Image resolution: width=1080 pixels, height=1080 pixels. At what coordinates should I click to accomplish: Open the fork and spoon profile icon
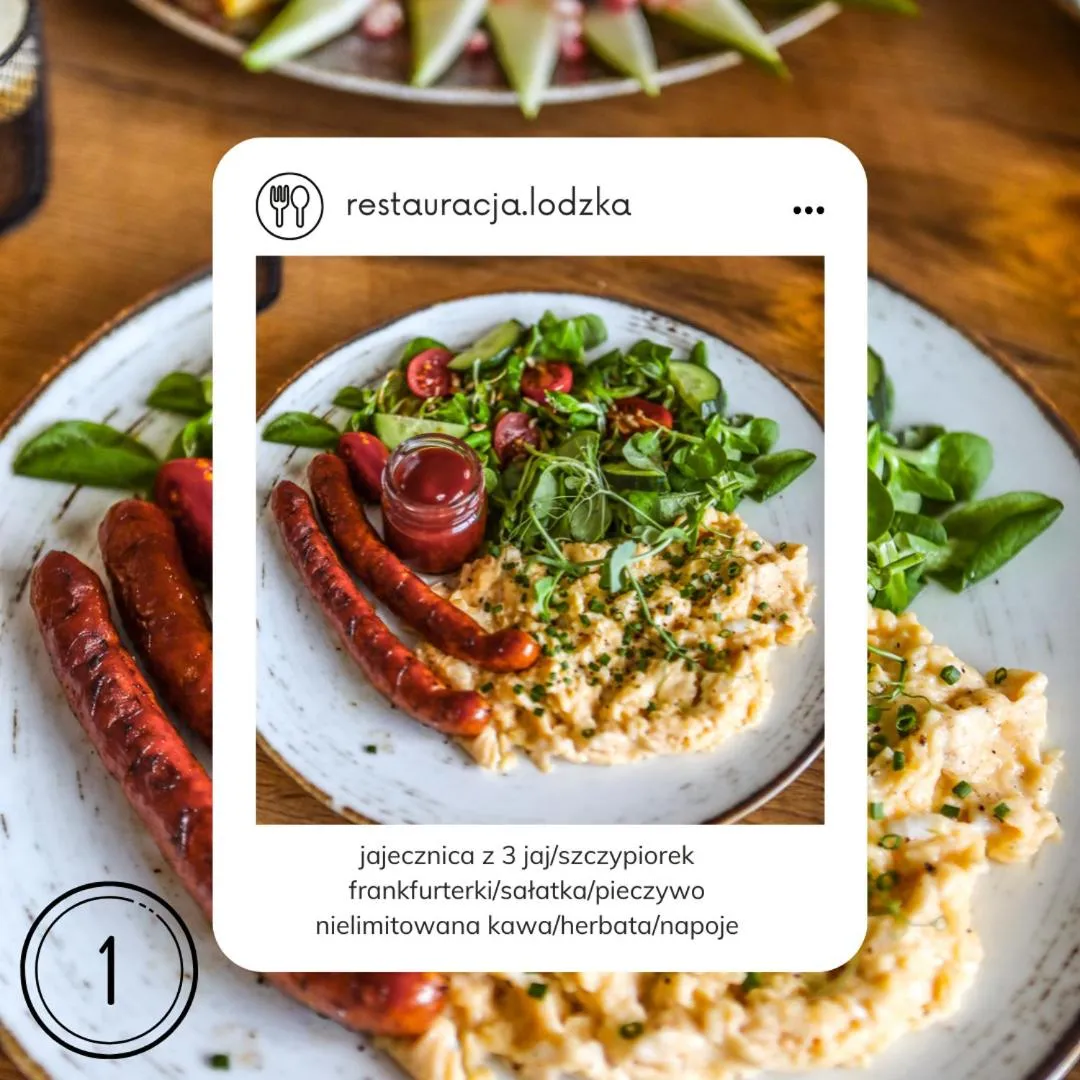coord(289,206)
